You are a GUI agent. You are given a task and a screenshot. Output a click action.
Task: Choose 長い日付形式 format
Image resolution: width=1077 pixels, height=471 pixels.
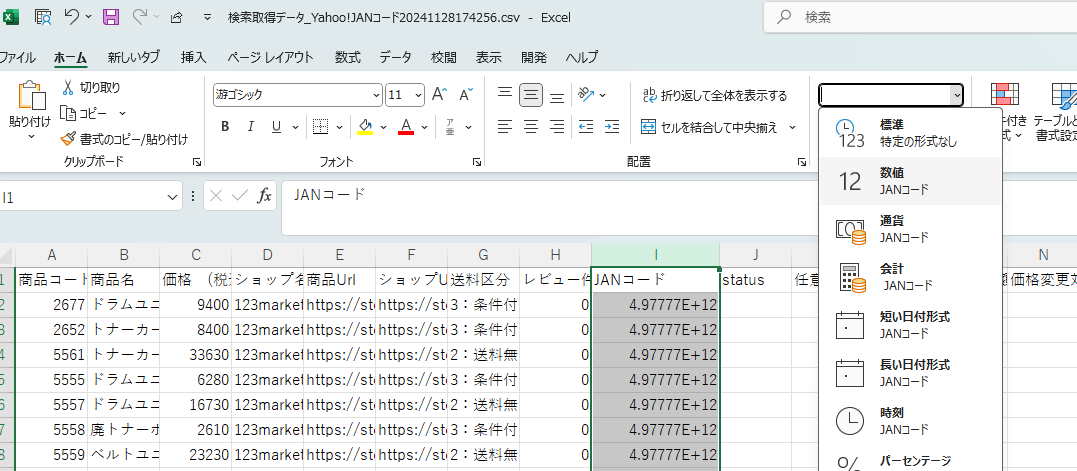[910, 373]
